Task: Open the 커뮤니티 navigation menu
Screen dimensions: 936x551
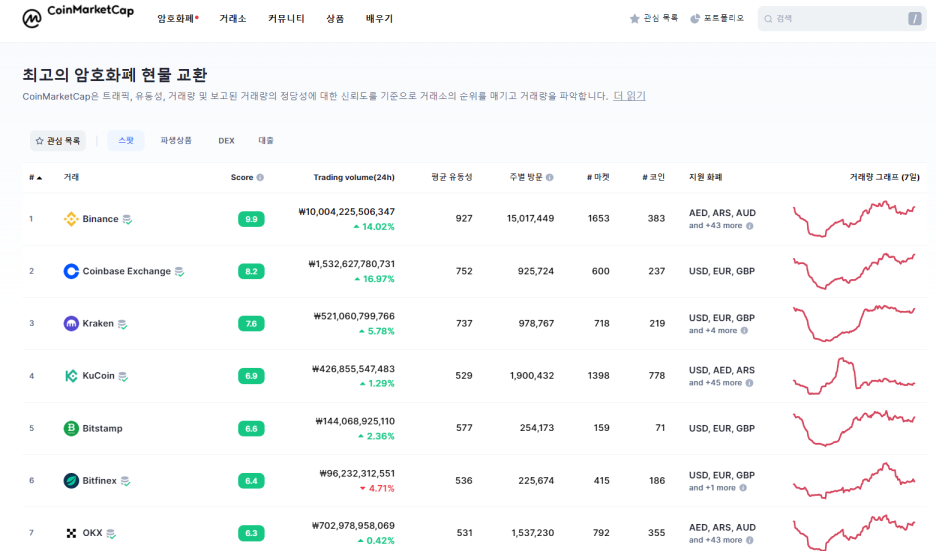Action: [x=287, y=19]
